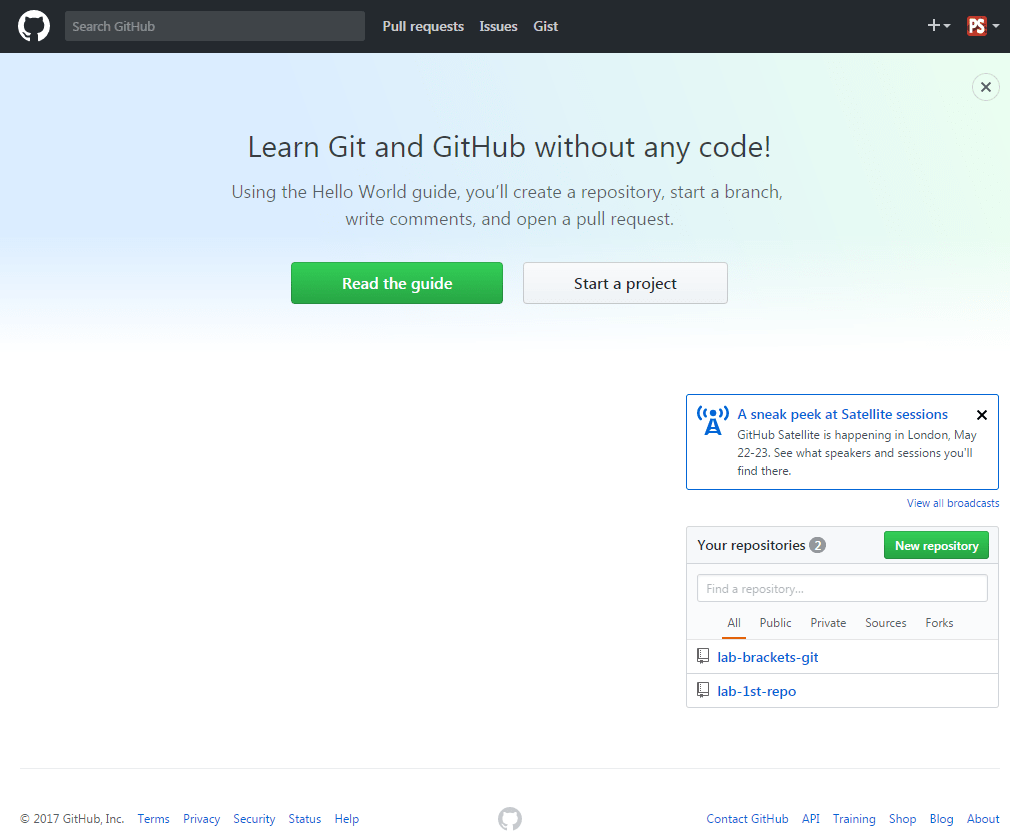Switch to the Private repositories tab
Screen dimensions: 1010x833
click(828, 623)
